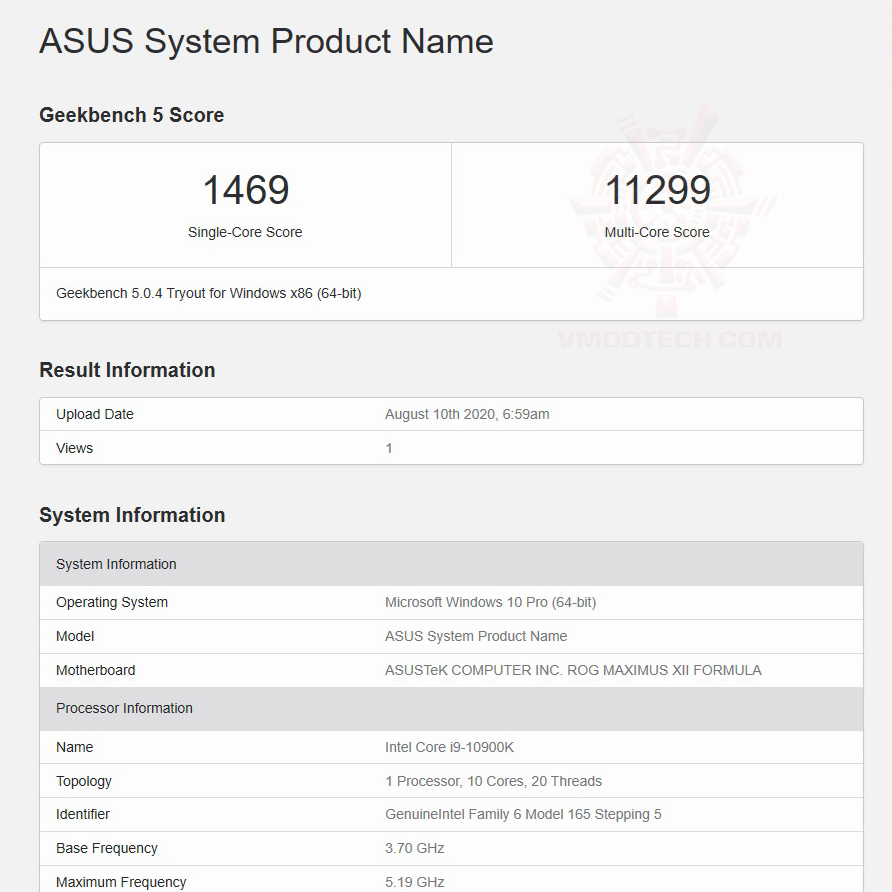Click the ROG MAXIMUS XII FORMULA motherboard value

[x=573, y=670]
